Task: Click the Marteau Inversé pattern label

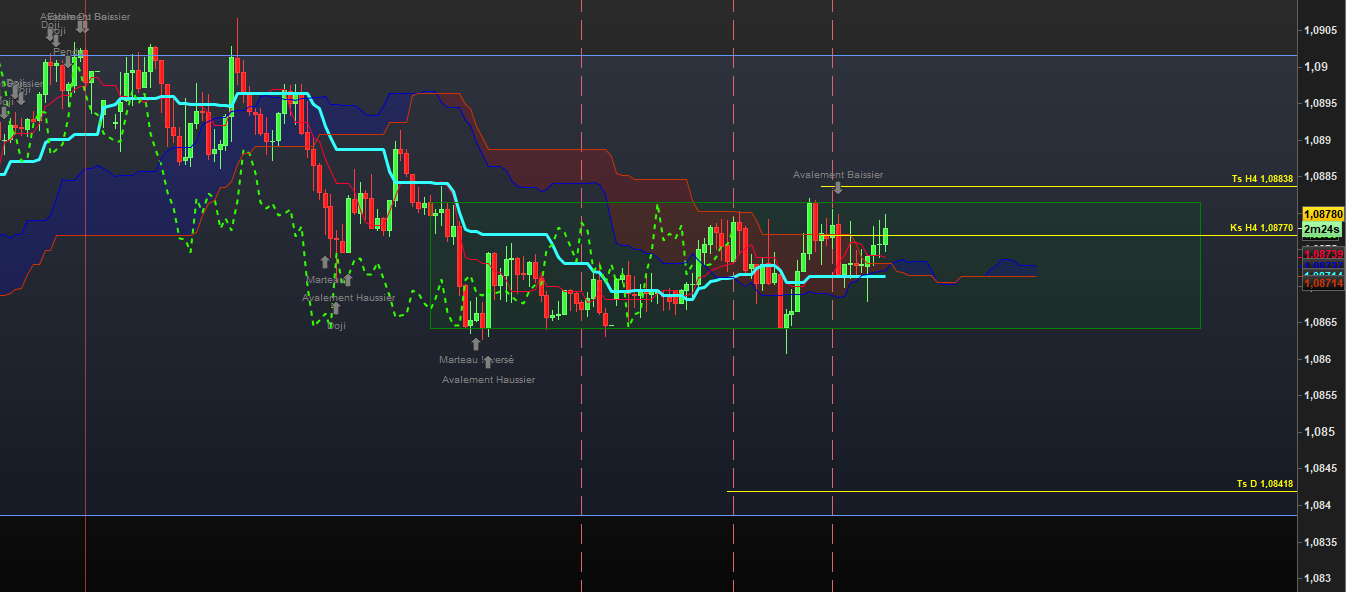Action: click(476, 359)
